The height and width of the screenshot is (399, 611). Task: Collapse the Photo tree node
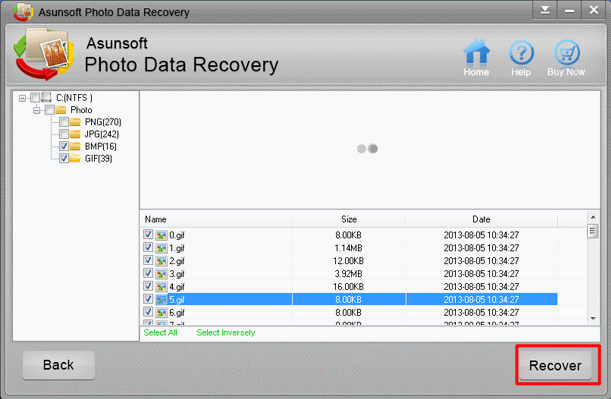pos(37,111)
